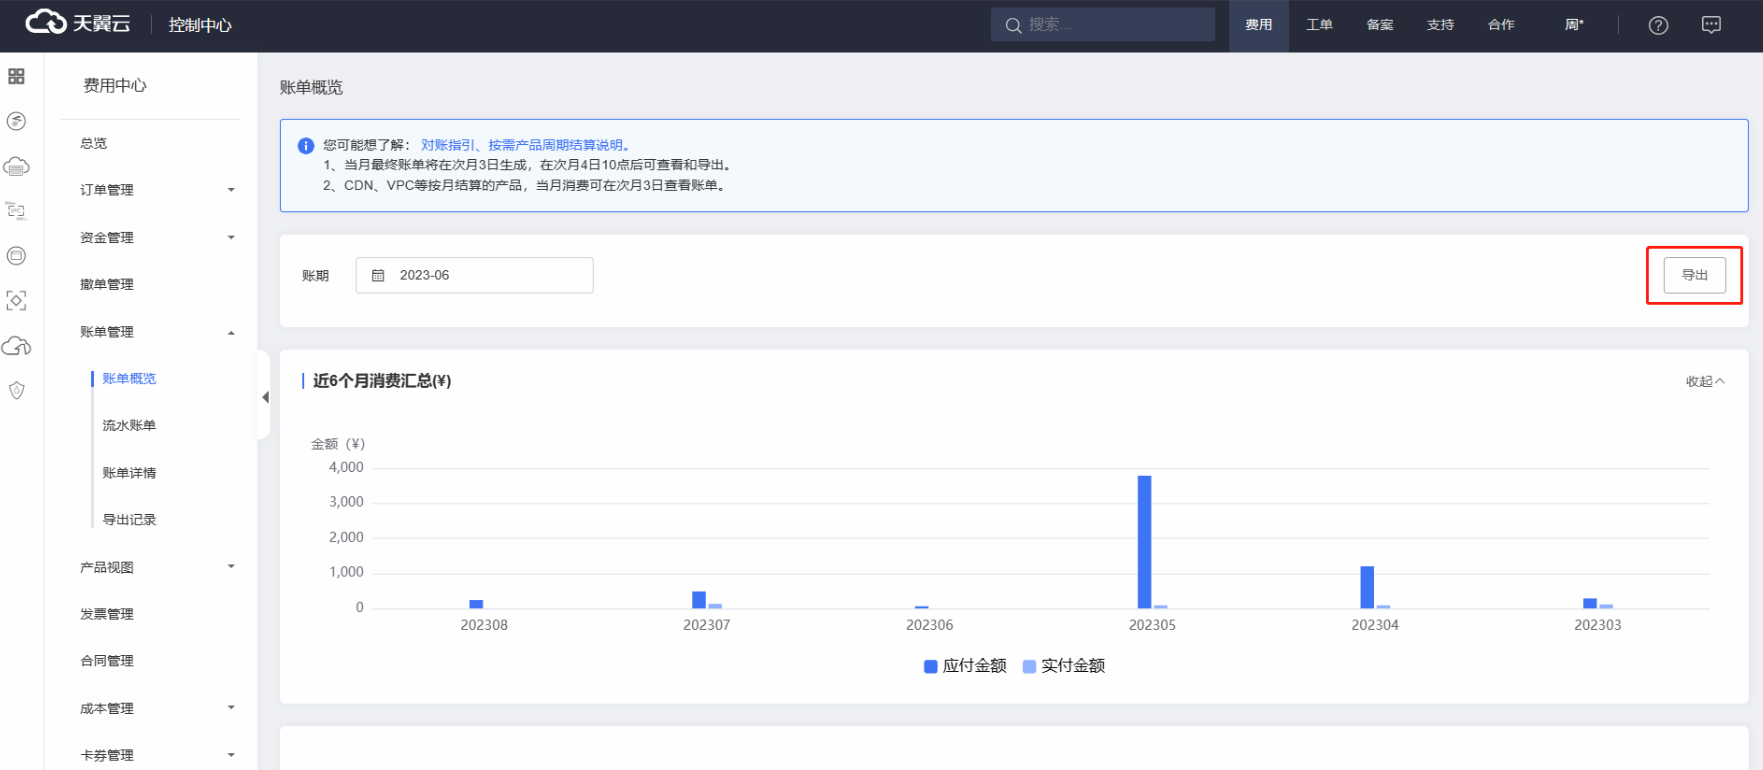
Task: Open the help question mark icon
Action: pos(1658,25)
